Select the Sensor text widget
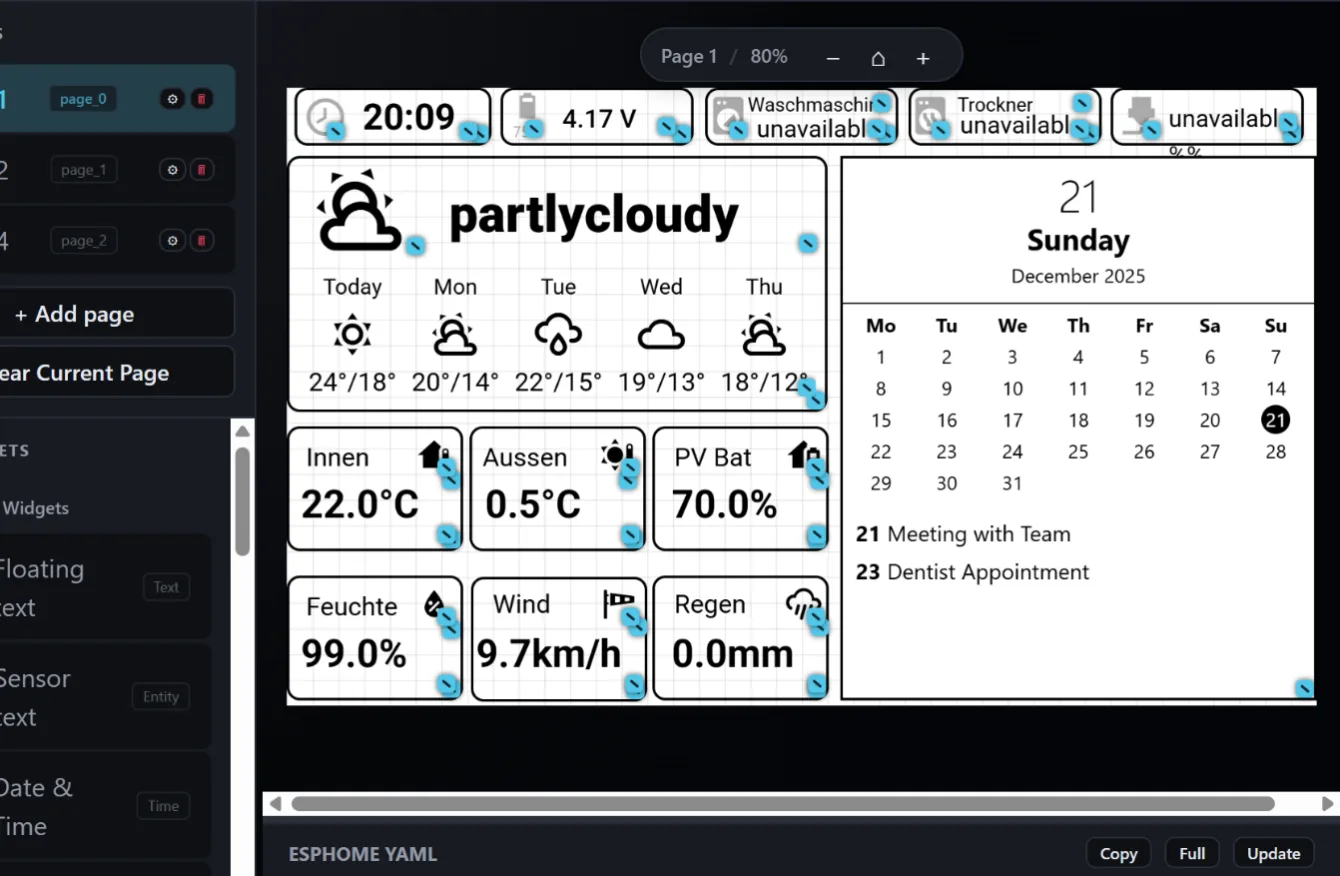1340x876 pixels. (x=100, y=697)
